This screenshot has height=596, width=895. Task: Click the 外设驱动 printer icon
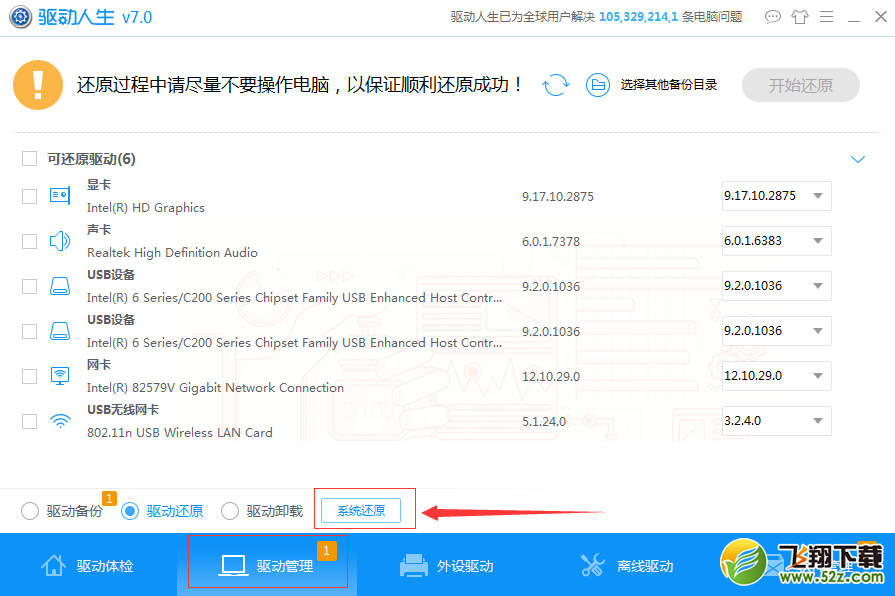click(414, 566)
